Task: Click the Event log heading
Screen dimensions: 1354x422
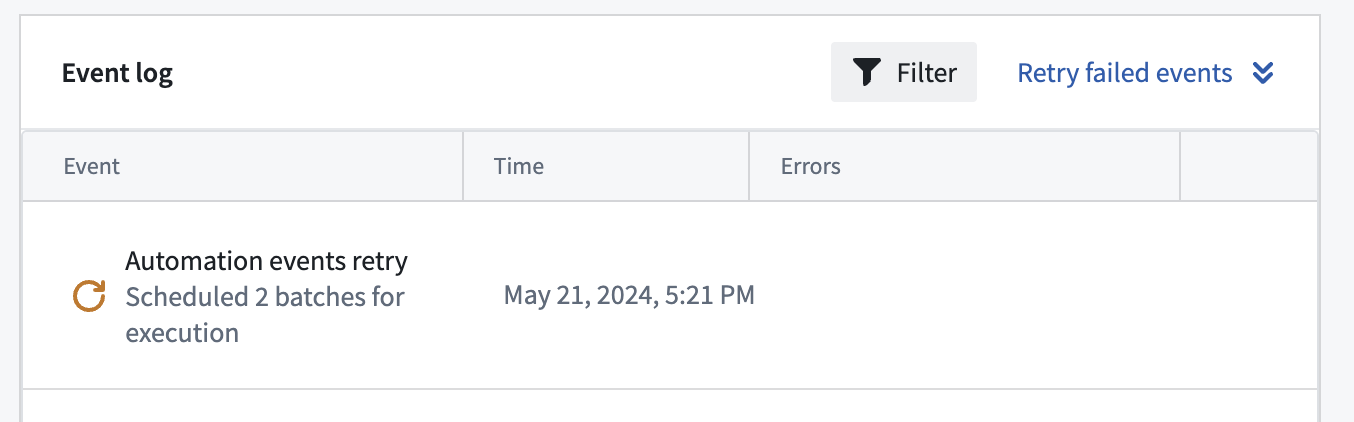Action: [x=117, y=73]
